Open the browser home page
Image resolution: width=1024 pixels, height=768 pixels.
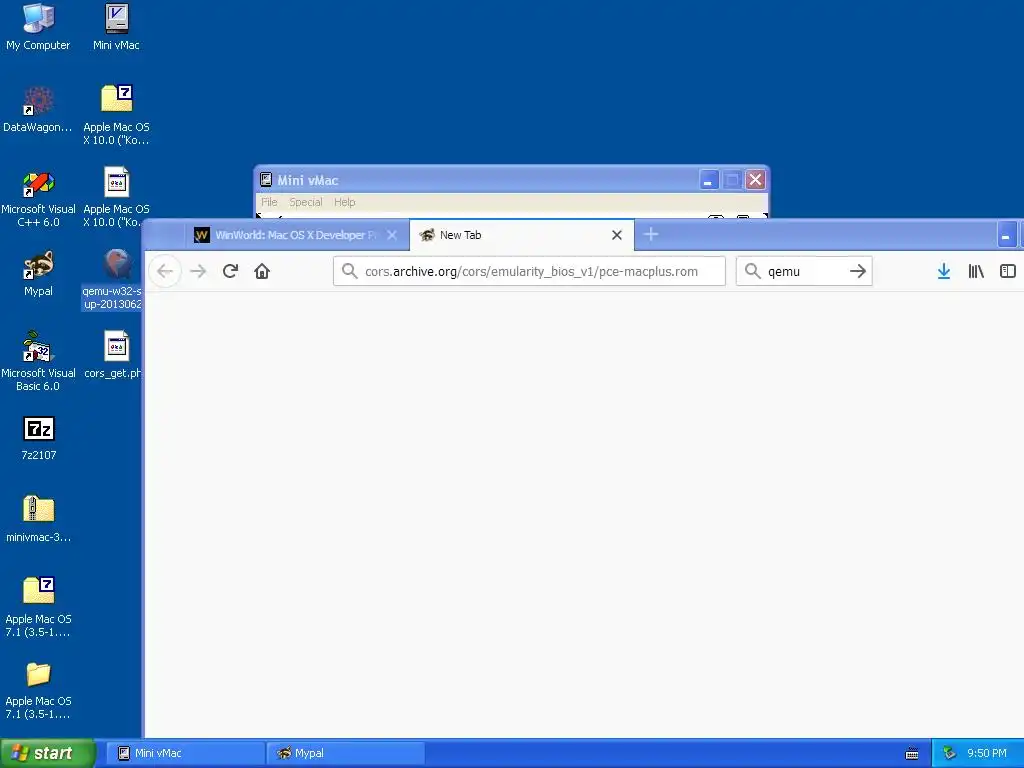262,271
